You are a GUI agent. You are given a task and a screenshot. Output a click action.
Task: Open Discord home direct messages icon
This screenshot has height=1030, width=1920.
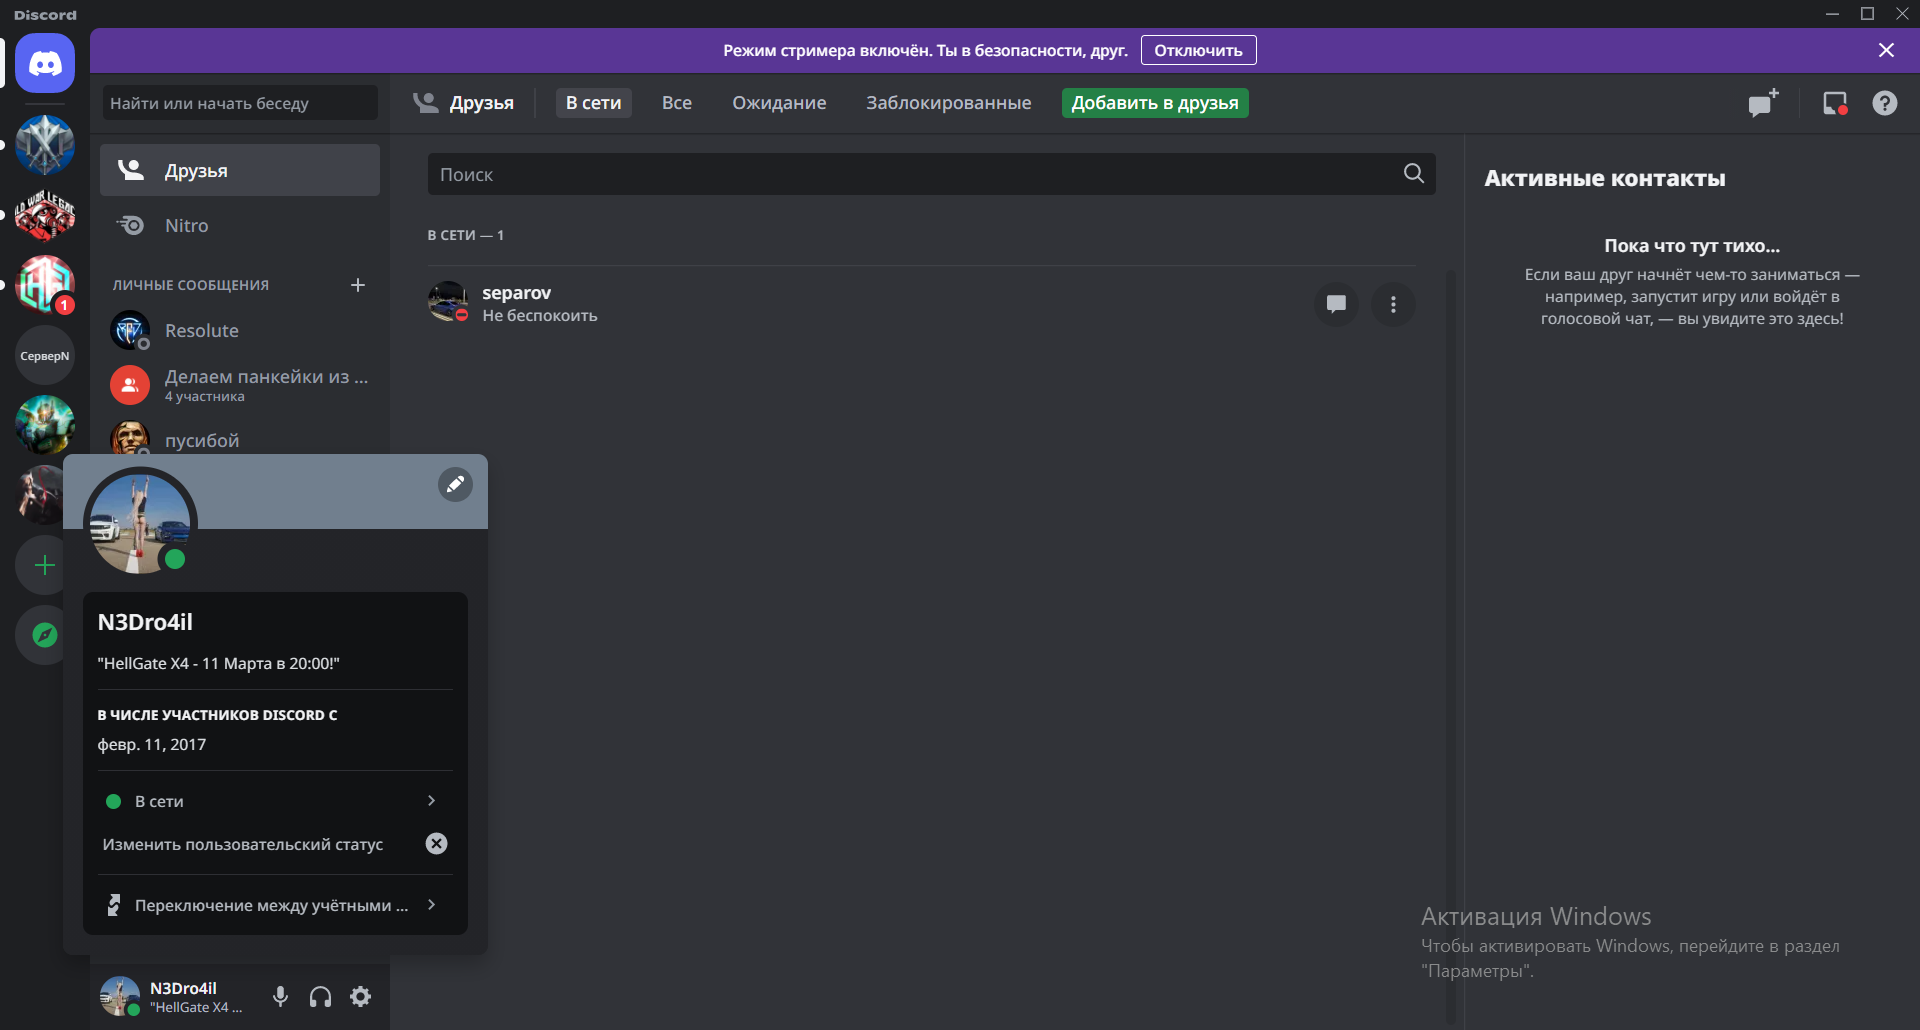click(x=45, y=63)
